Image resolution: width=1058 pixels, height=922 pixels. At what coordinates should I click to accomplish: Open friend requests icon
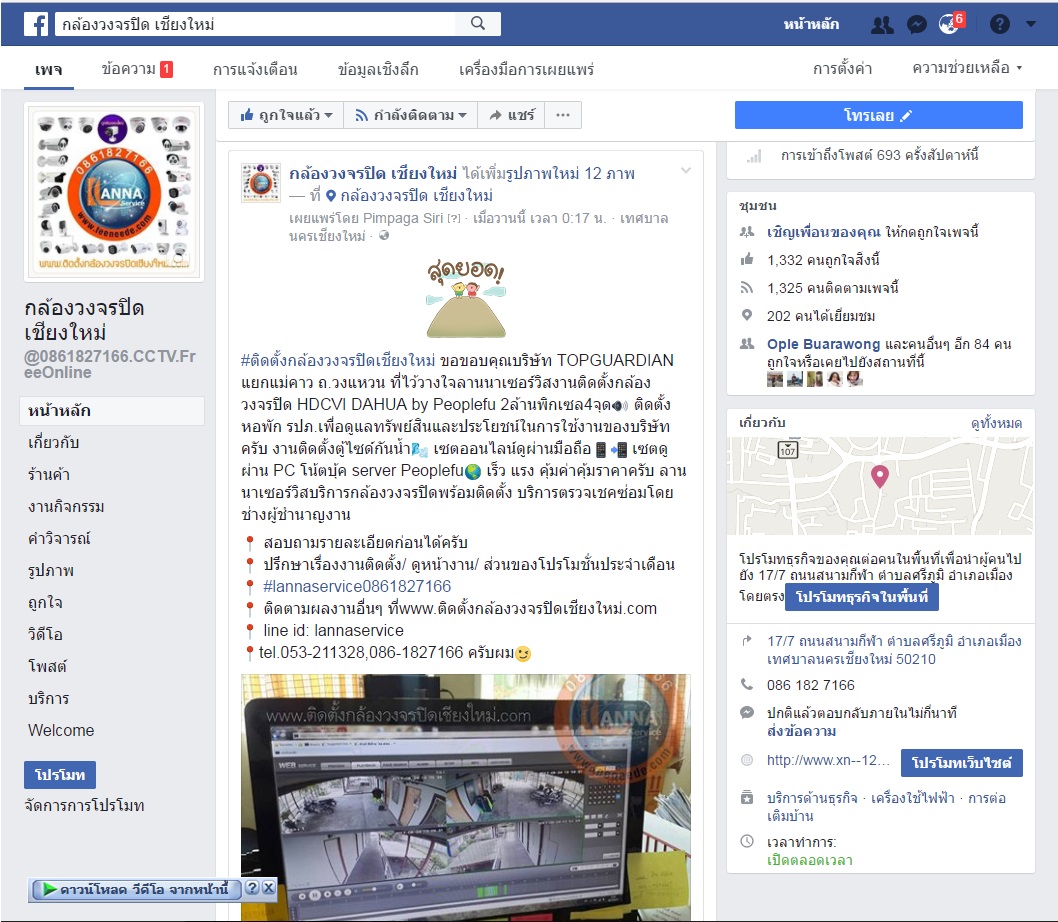881,25
